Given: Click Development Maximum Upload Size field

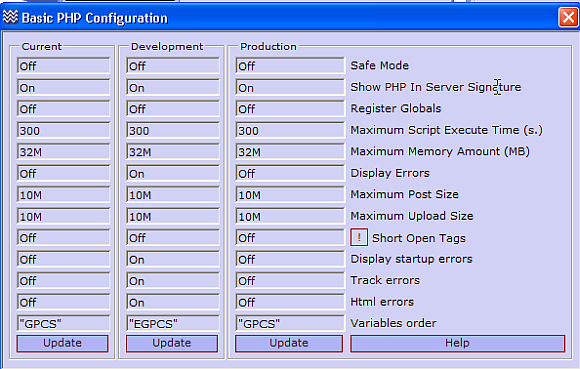Looking at the screenshot, I should point(173,216).
